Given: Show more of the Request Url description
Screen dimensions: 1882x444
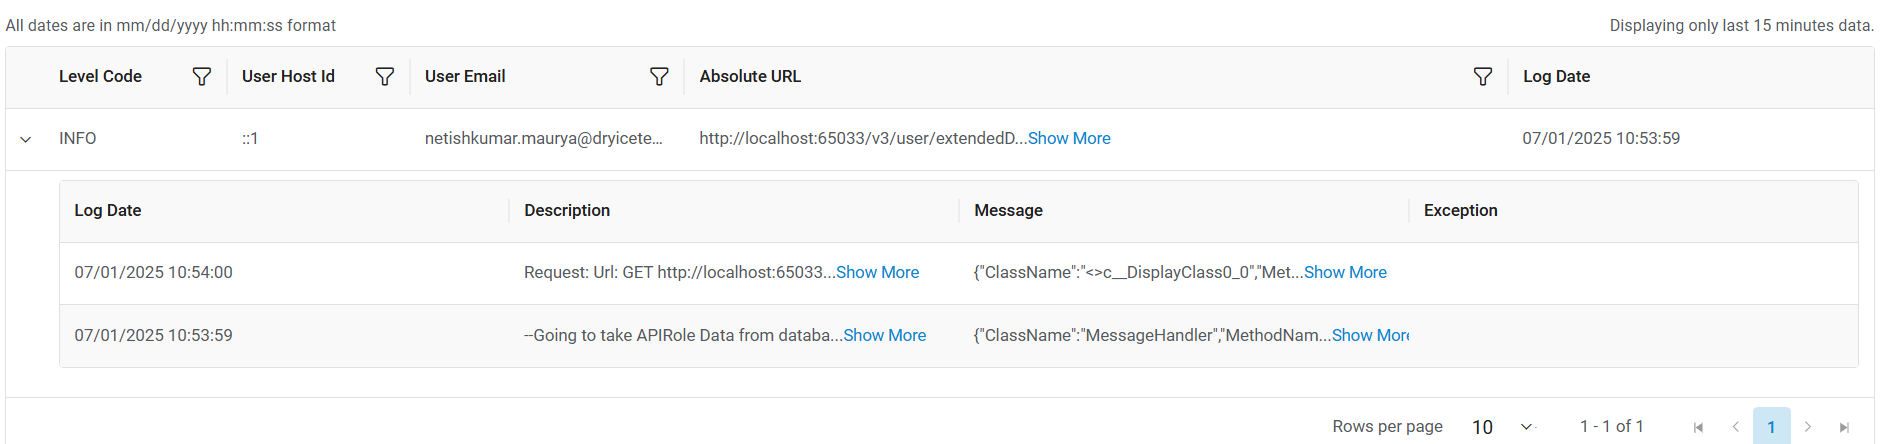Looking at the screenshot, I should coord(877,273).
